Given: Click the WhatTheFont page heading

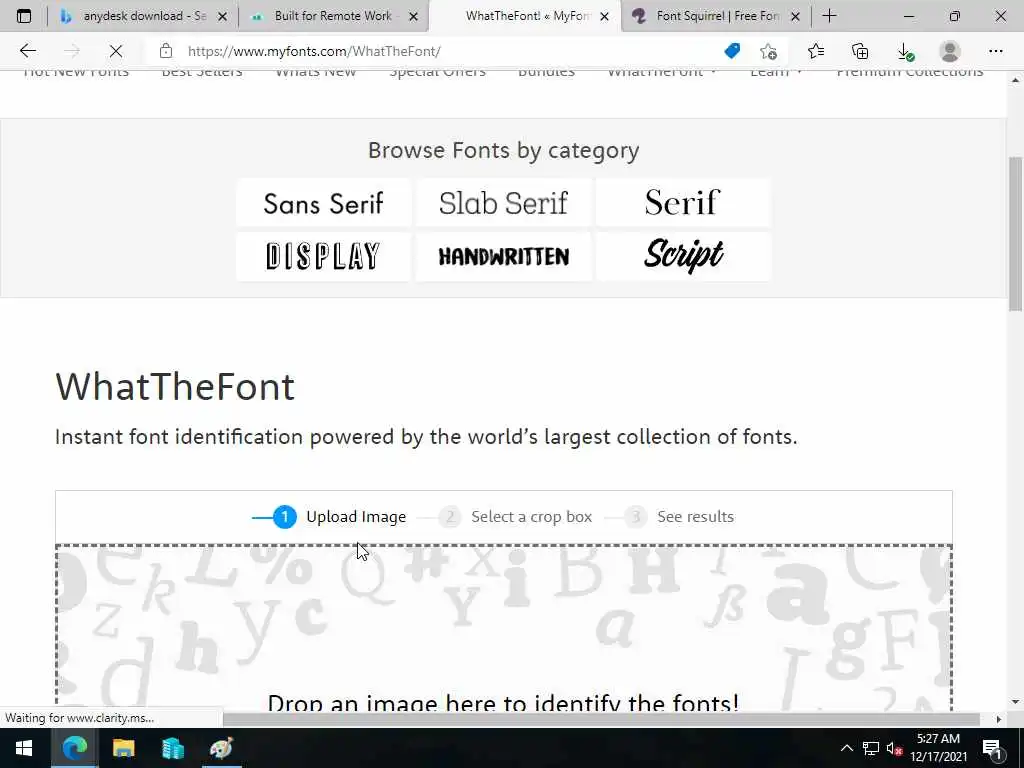Looking at the screenshot, I should click(x=175, y=387).
